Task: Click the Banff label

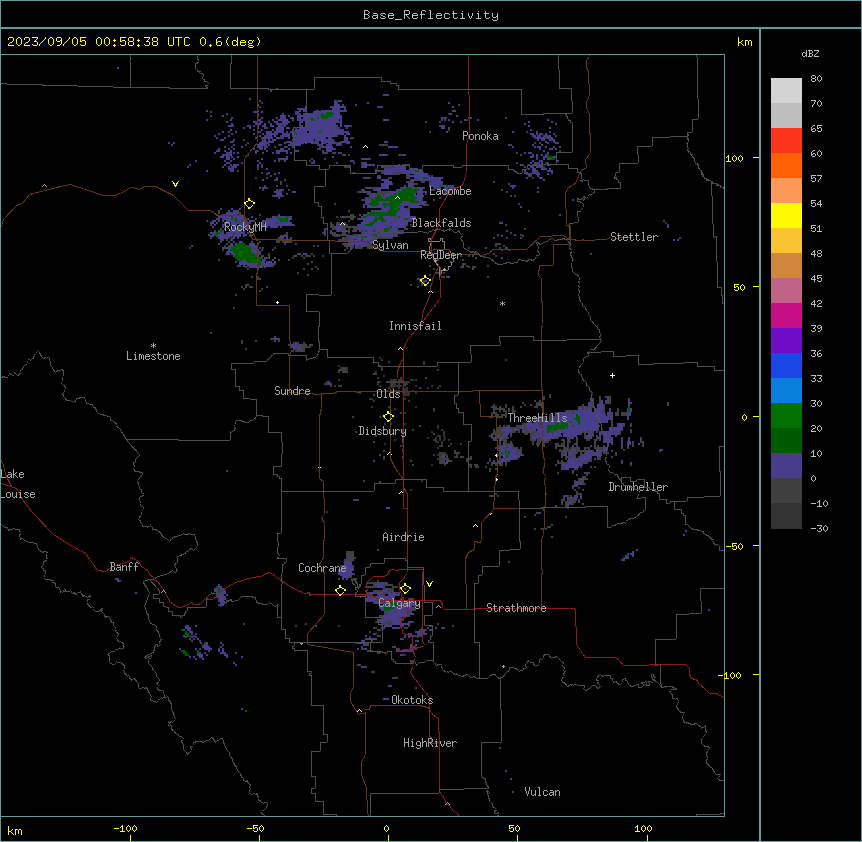Action: coord(124,567)
